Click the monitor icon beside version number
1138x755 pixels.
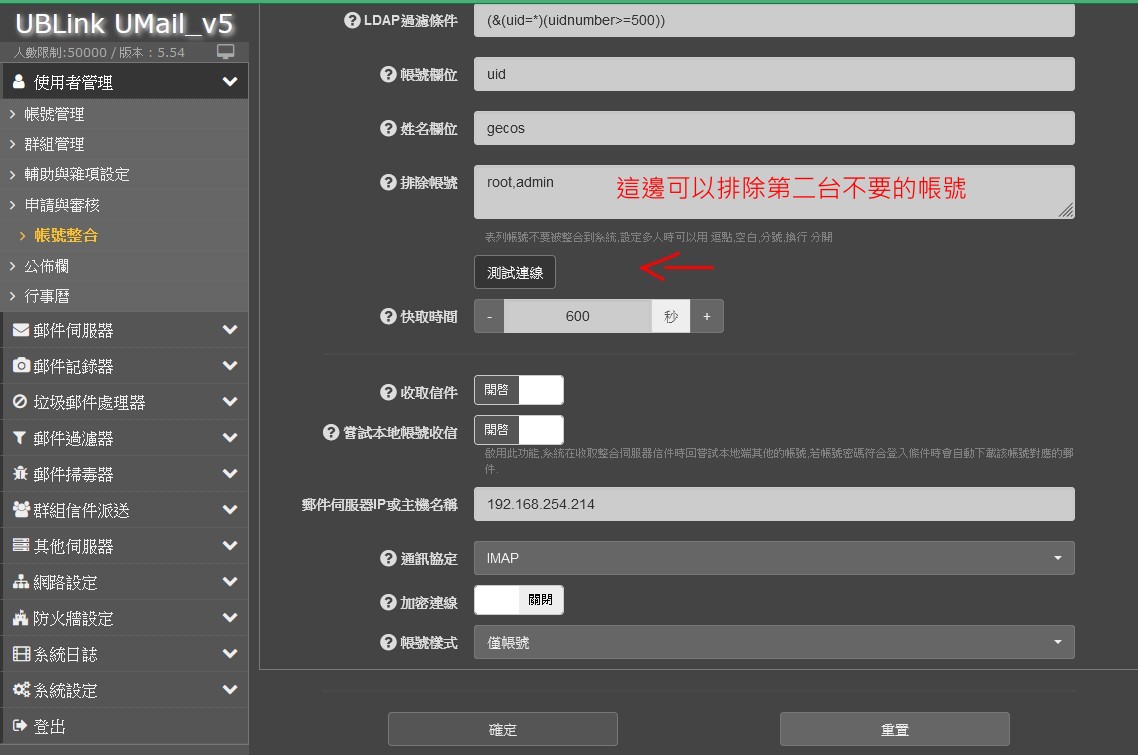226,52
